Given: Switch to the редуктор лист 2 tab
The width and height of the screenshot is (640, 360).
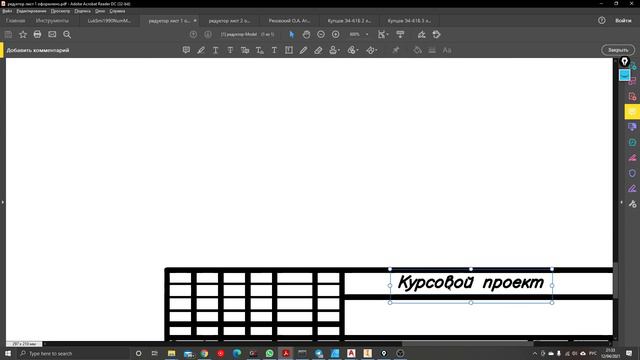Looking at the screenshot, I should coord(229,20).
